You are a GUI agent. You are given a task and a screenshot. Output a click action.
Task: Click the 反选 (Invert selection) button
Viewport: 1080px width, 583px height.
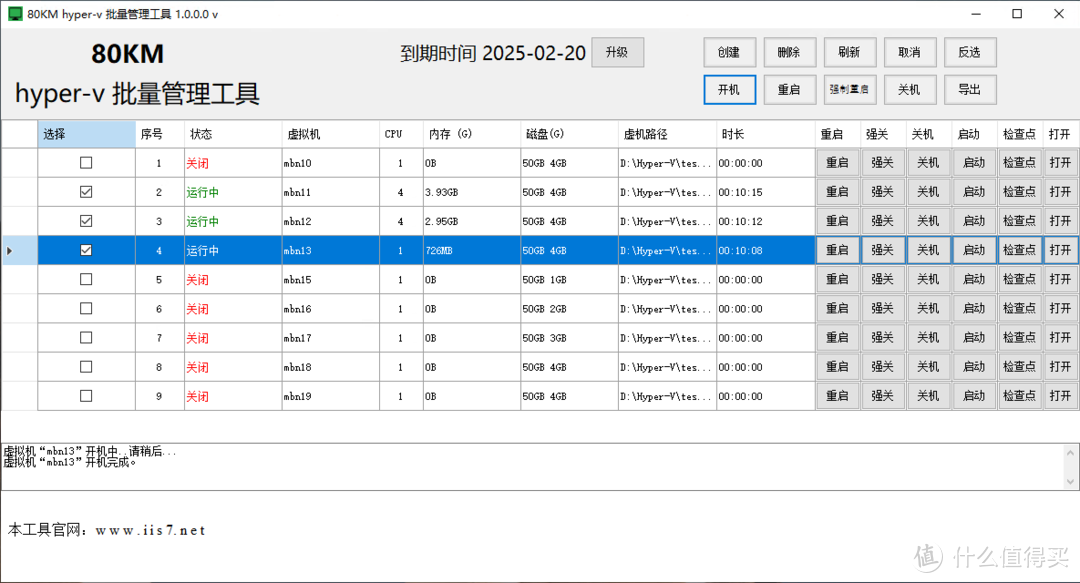970,52
